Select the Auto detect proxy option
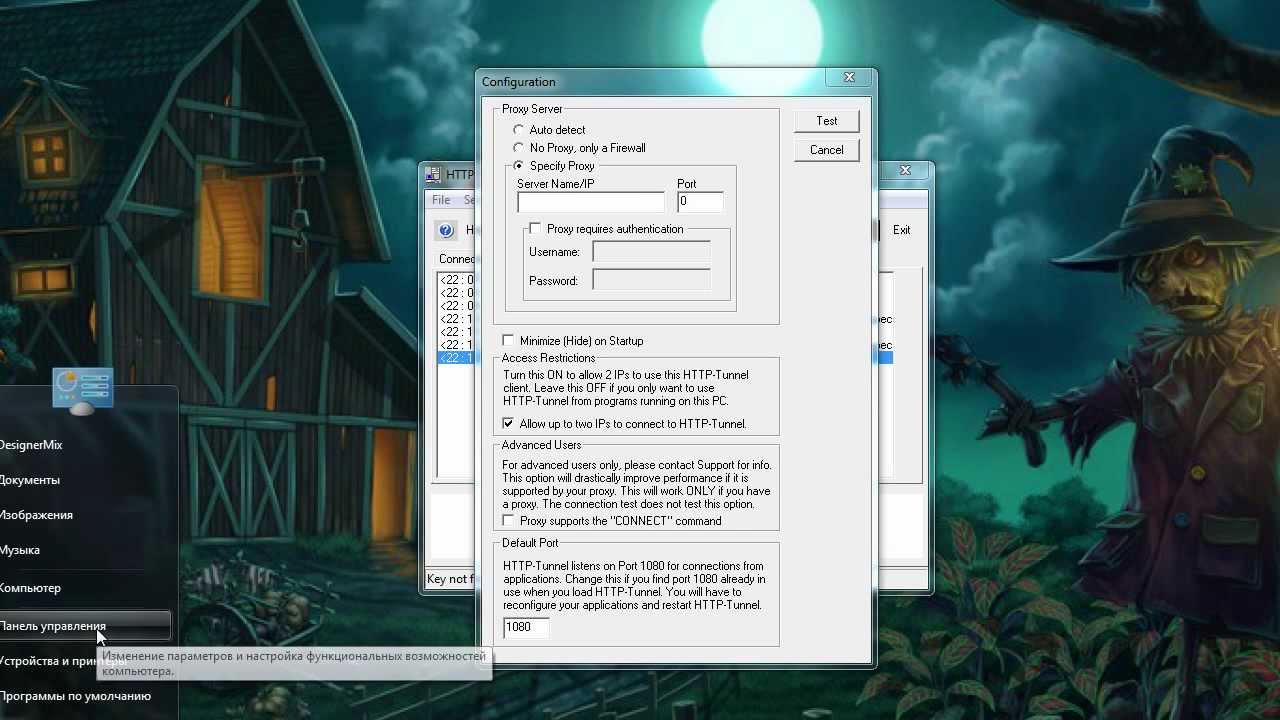The image size is (1280, 720). click(518, 130)
